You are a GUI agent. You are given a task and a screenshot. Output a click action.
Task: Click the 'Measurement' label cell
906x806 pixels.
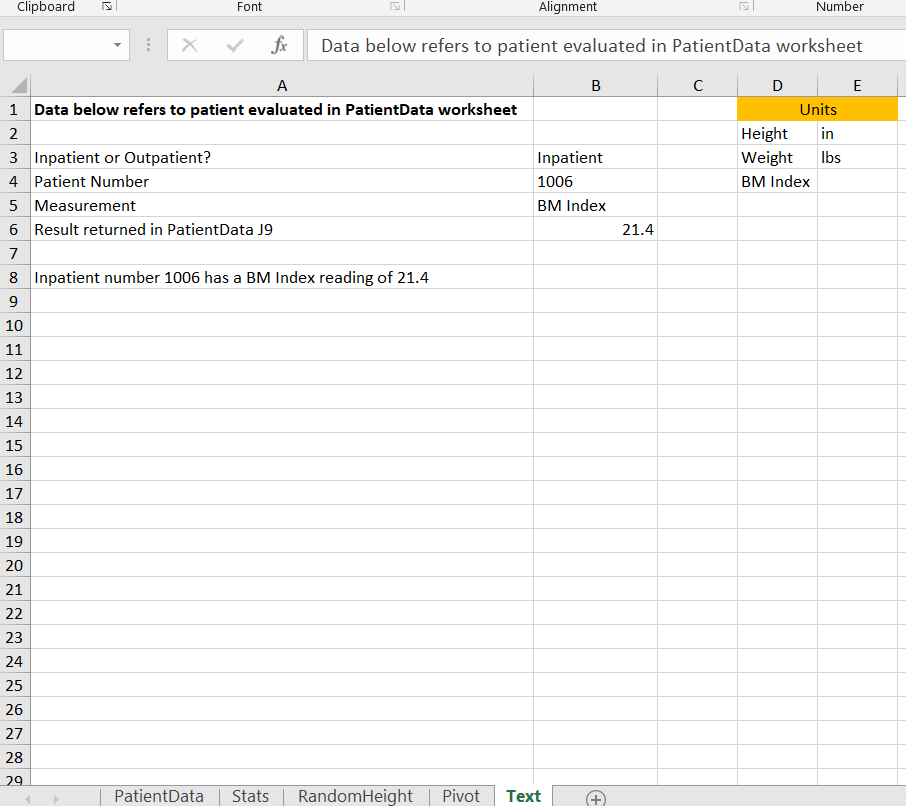click(x=282, y=206)
